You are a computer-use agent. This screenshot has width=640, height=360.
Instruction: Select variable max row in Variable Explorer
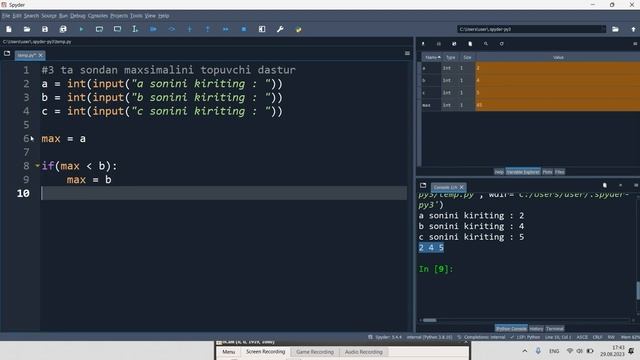pyautogui.click(x=530, y=105)
